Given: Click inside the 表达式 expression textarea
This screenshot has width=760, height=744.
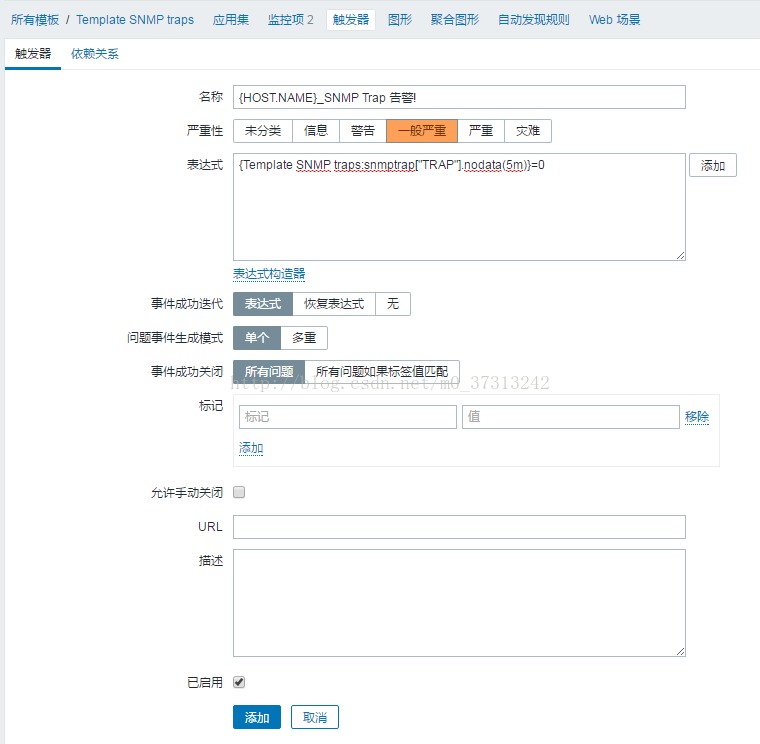Looking at the screenshot, I should point(459,207).
